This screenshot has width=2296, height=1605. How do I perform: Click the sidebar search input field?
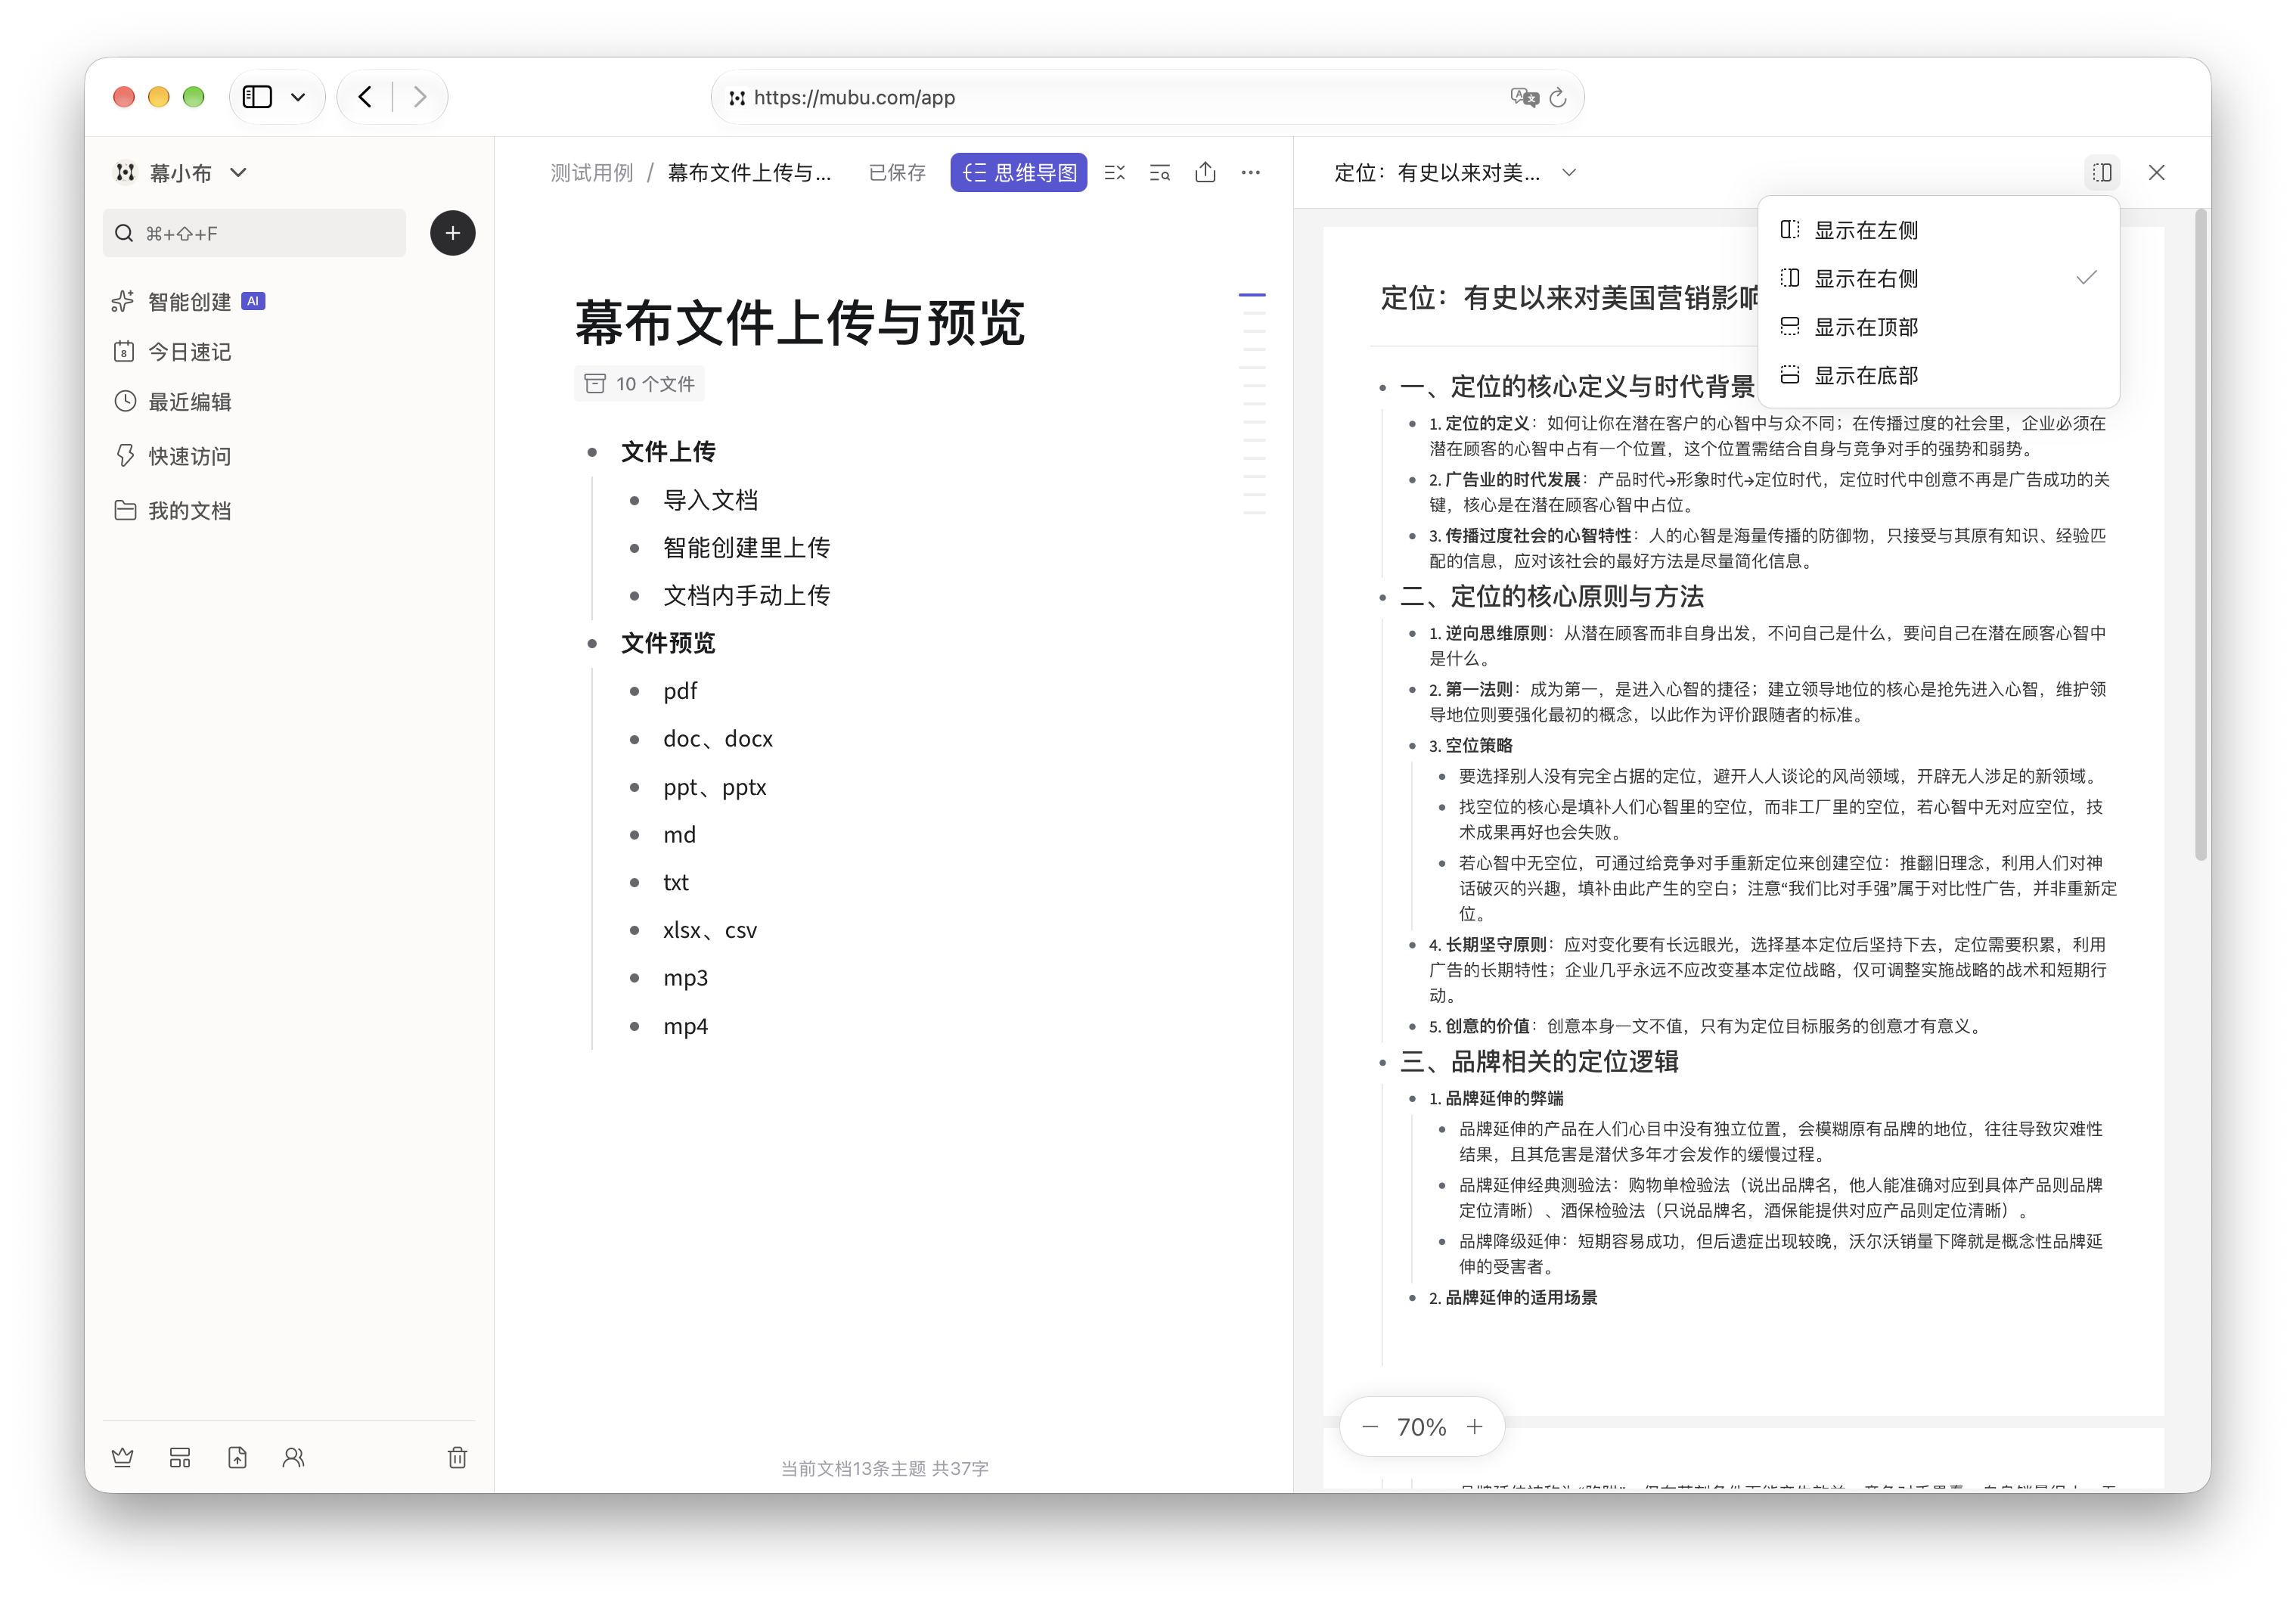coord(254,233)
